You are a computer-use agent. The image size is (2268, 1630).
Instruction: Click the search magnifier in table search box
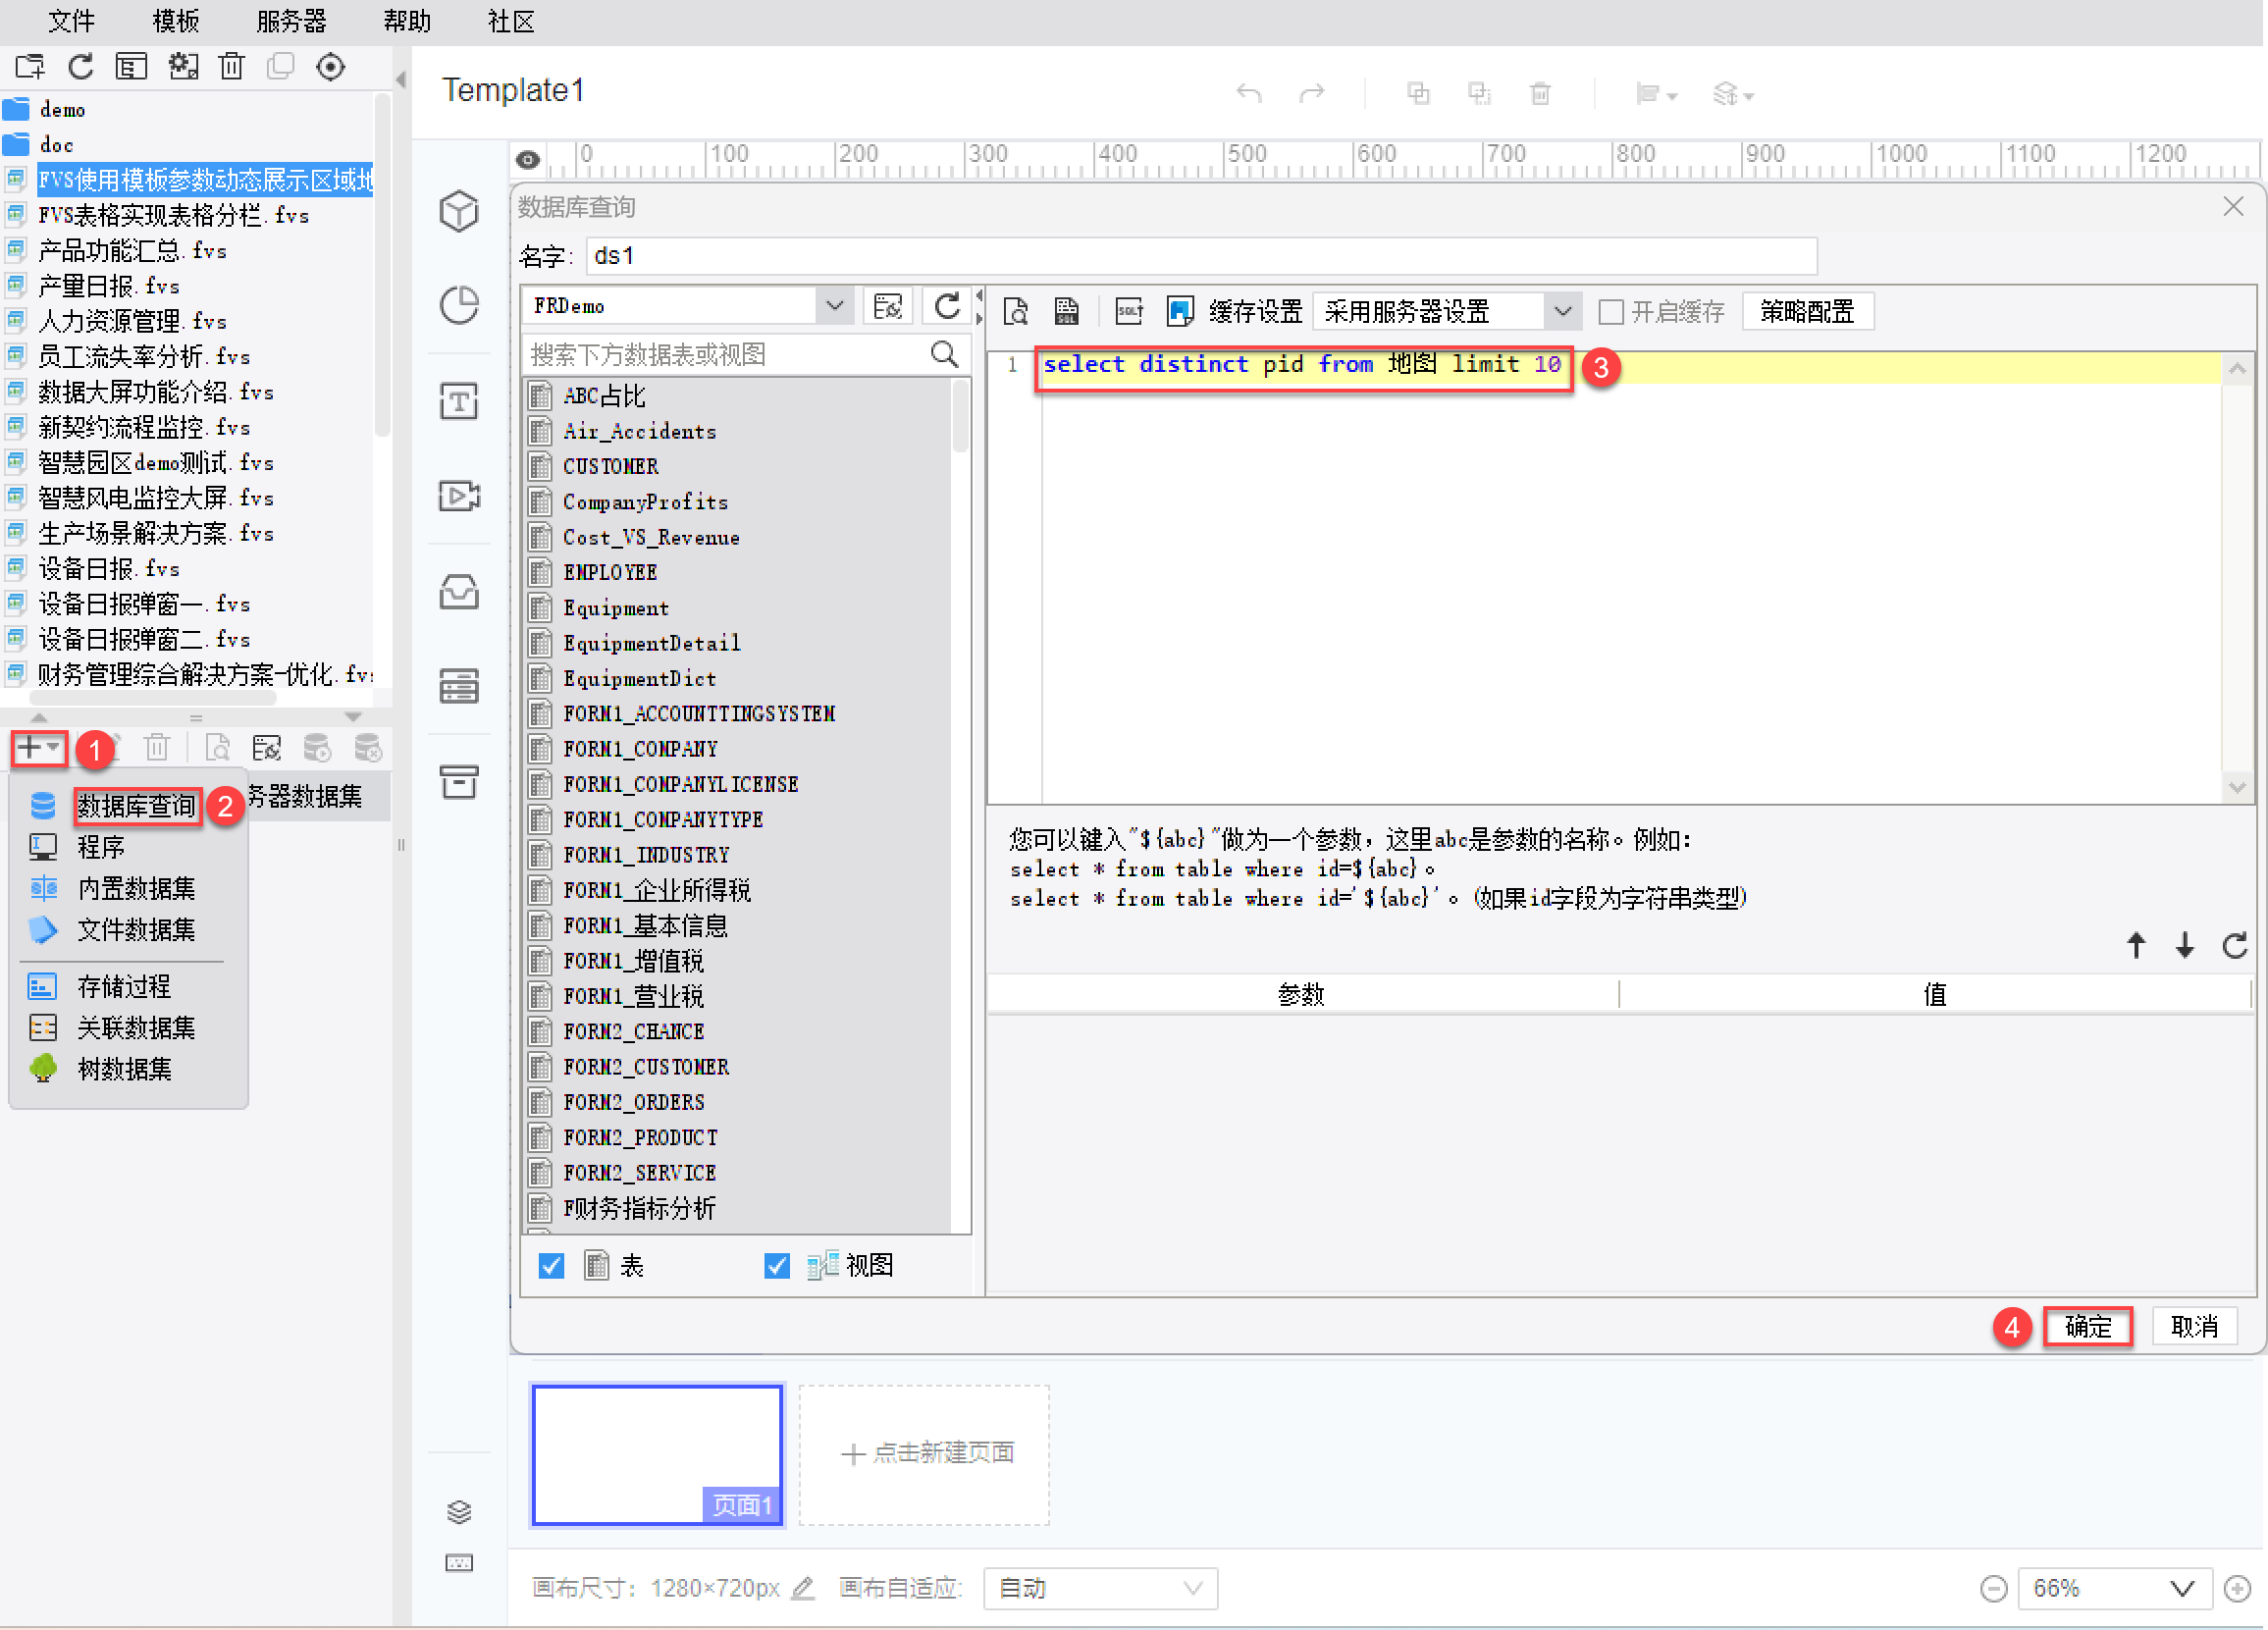pyautogui.click(x=944, y=354)
